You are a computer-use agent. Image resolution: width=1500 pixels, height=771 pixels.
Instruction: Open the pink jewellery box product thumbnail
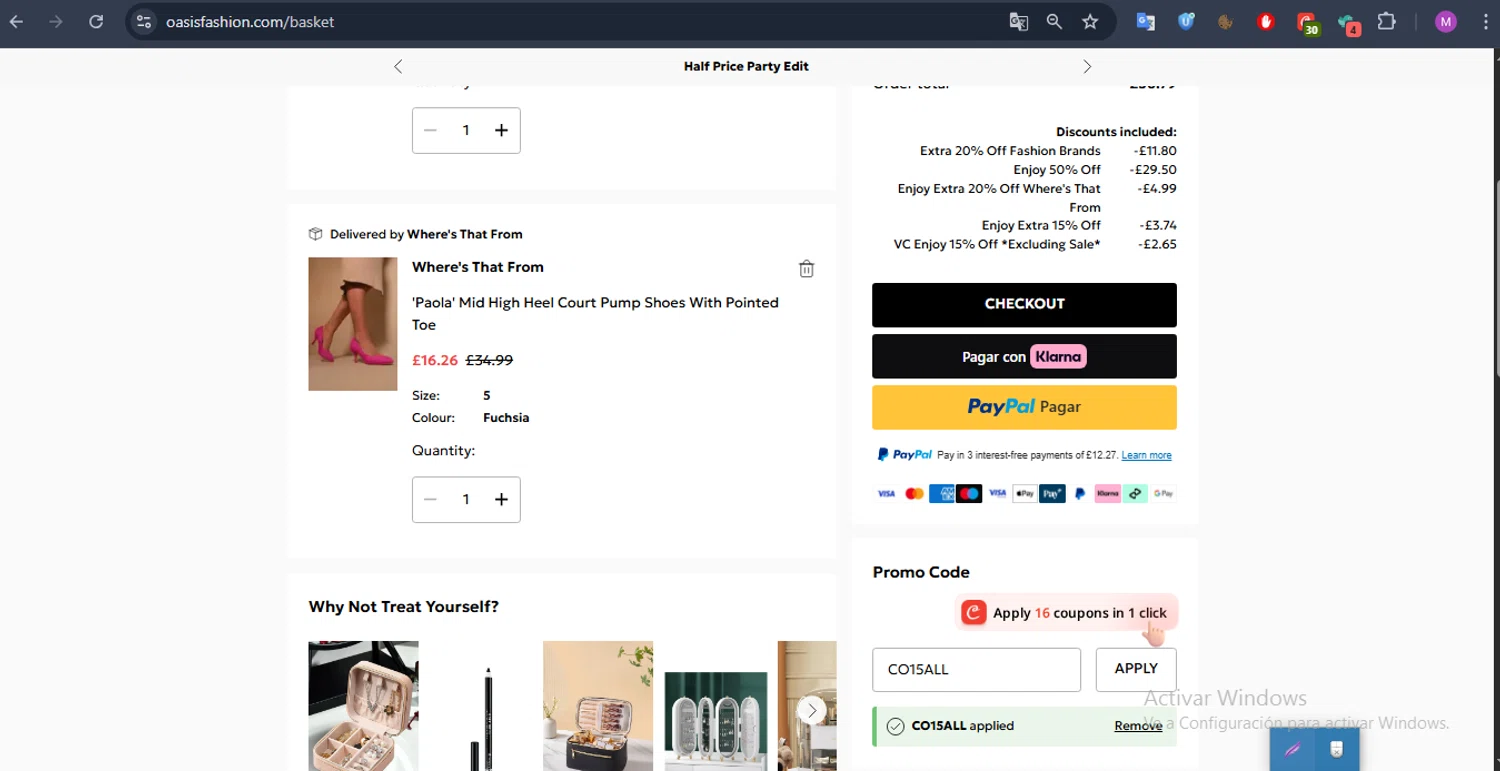coord(363,706)
